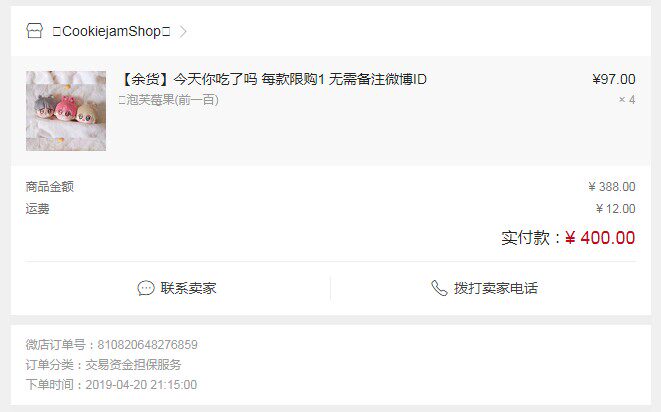Click the chat bubble icon

(x=146, y=288)
